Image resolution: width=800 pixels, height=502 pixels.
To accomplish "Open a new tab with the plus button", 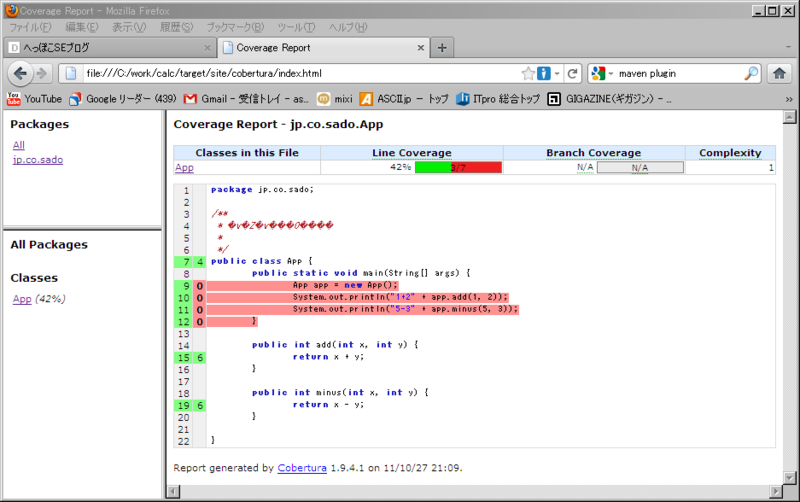I will click(x=442, y=48).
